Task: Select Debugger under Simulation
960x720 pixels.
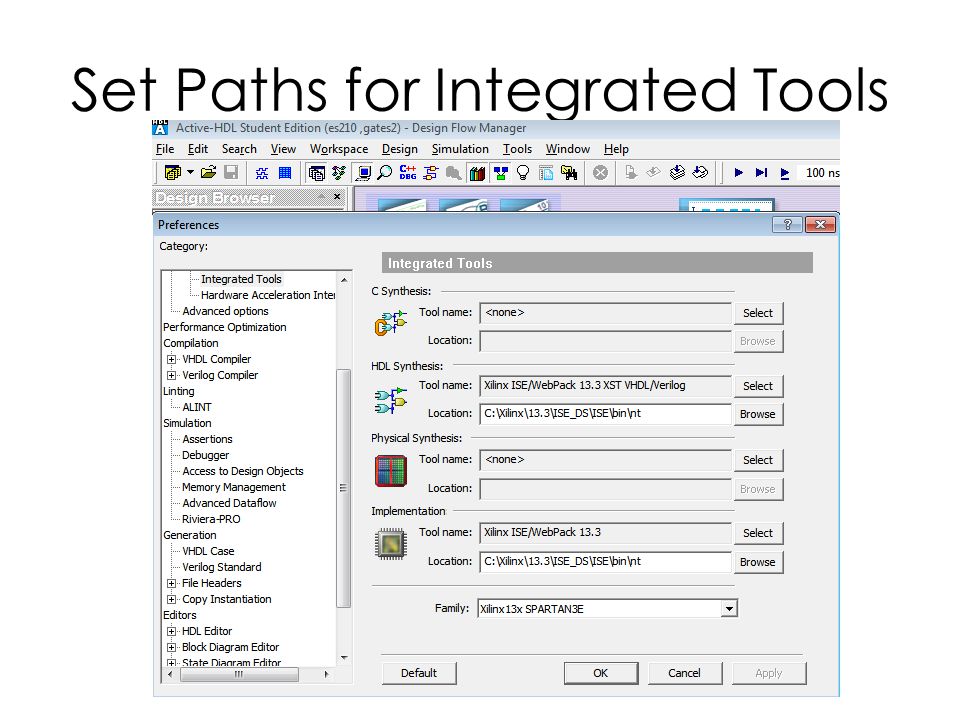Action: point(206,455)
